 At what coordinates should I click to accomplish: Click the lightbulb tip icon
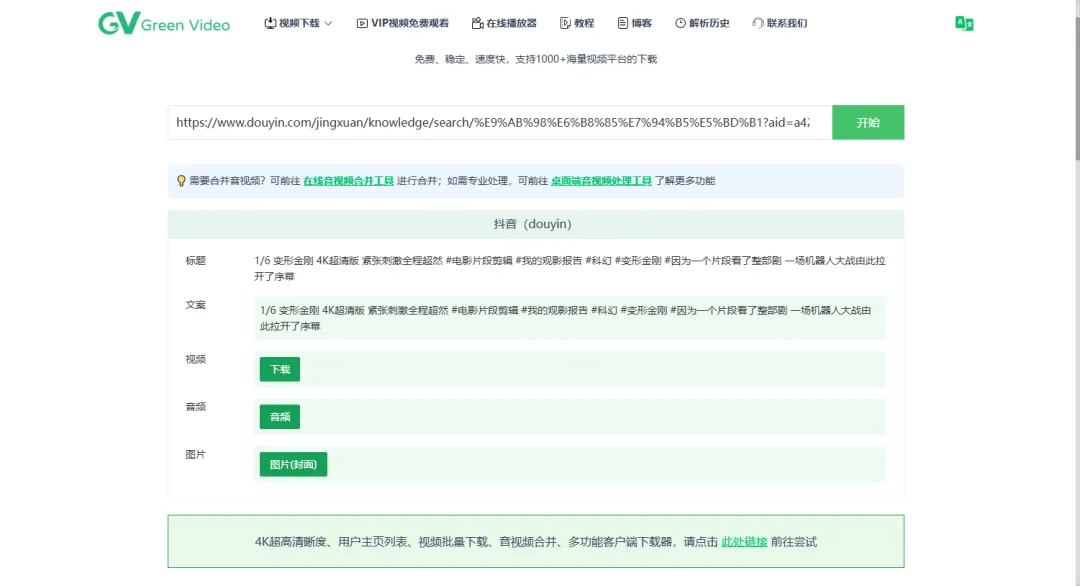(181, 180)
